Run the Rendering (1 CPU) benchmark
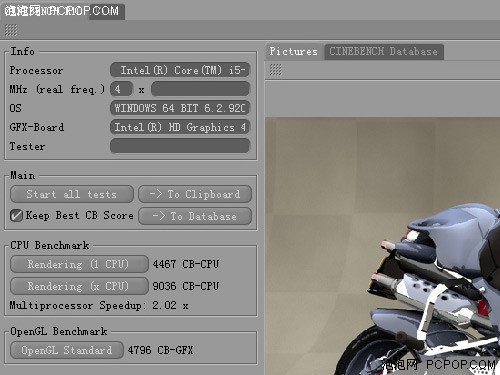The image size is (500, 375). [79, 264]
